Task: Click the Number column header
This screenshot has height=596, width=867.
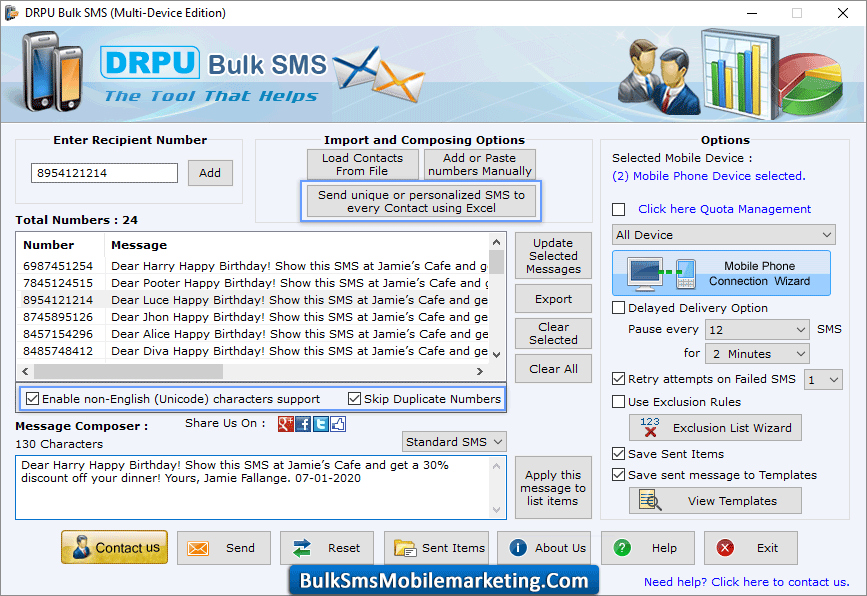Action: [61, 245]
